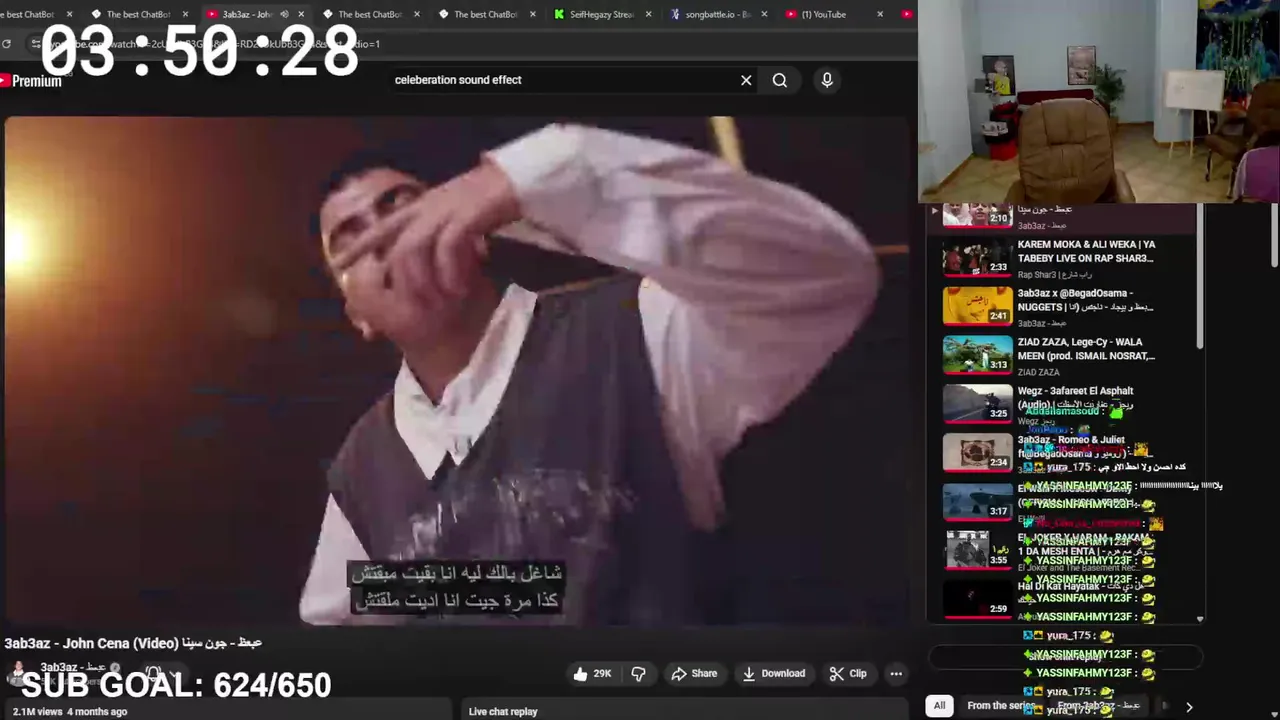Download the video
The image size is (1280, 720).
[x=773, y=674]
